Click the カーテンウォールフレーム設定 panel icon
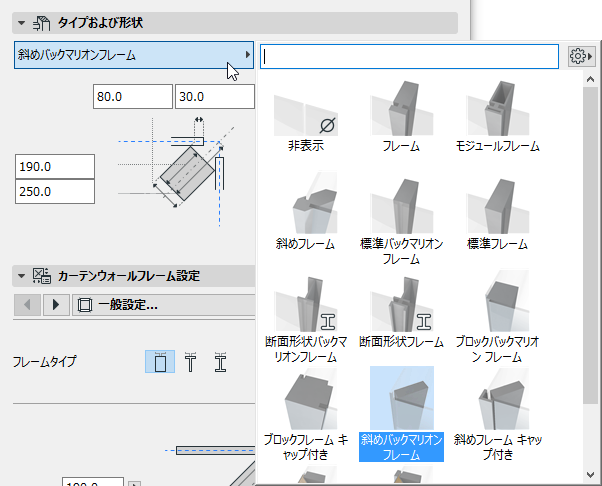The height and width of the screenshot is (486, 602). pos(41,276)
